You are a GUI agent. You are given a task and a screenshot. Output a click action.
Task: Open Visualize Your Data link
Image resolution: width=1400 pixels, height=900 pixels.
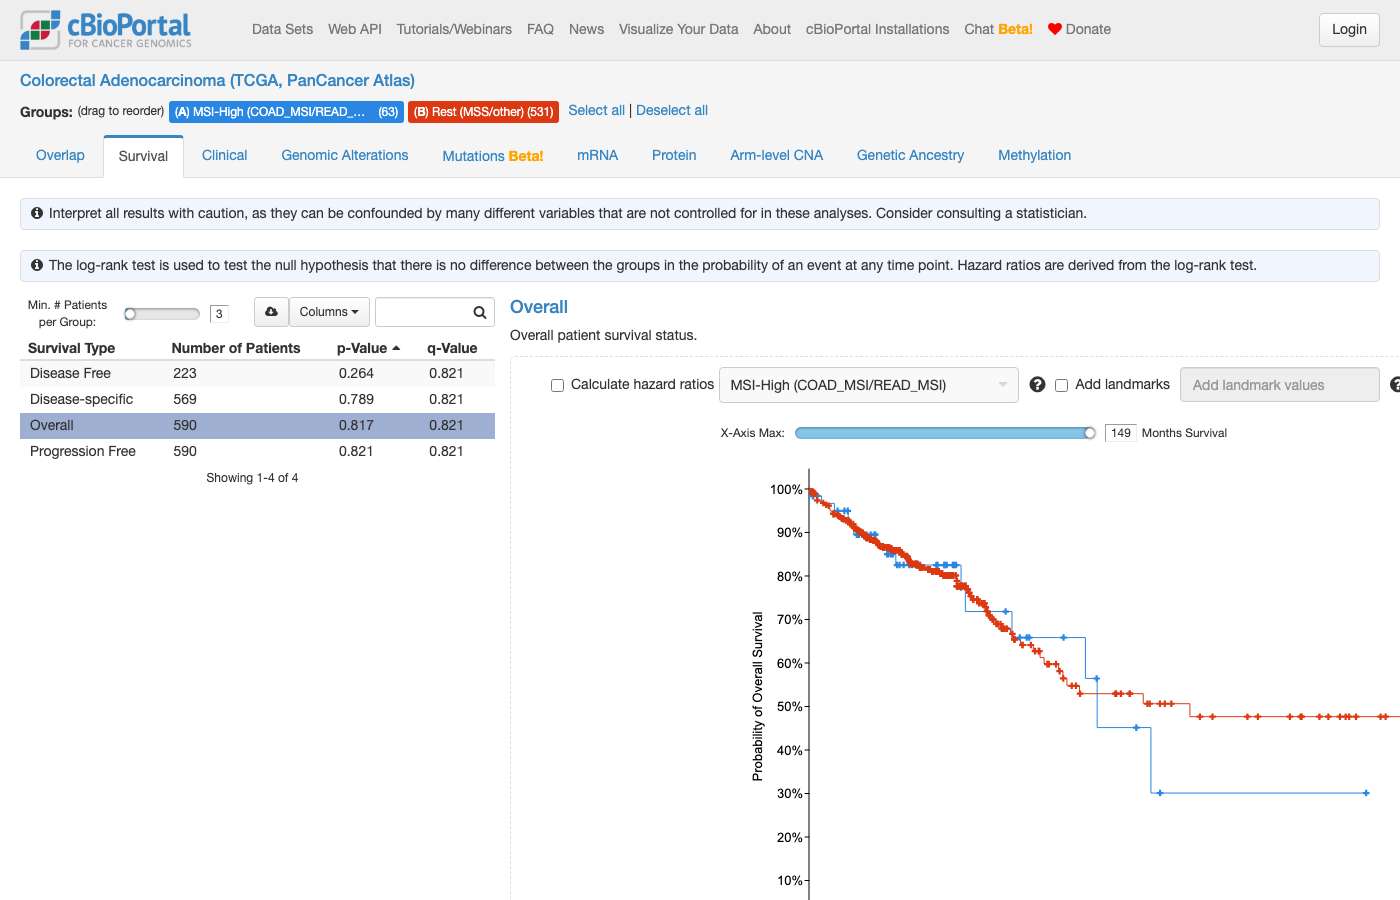678,29
